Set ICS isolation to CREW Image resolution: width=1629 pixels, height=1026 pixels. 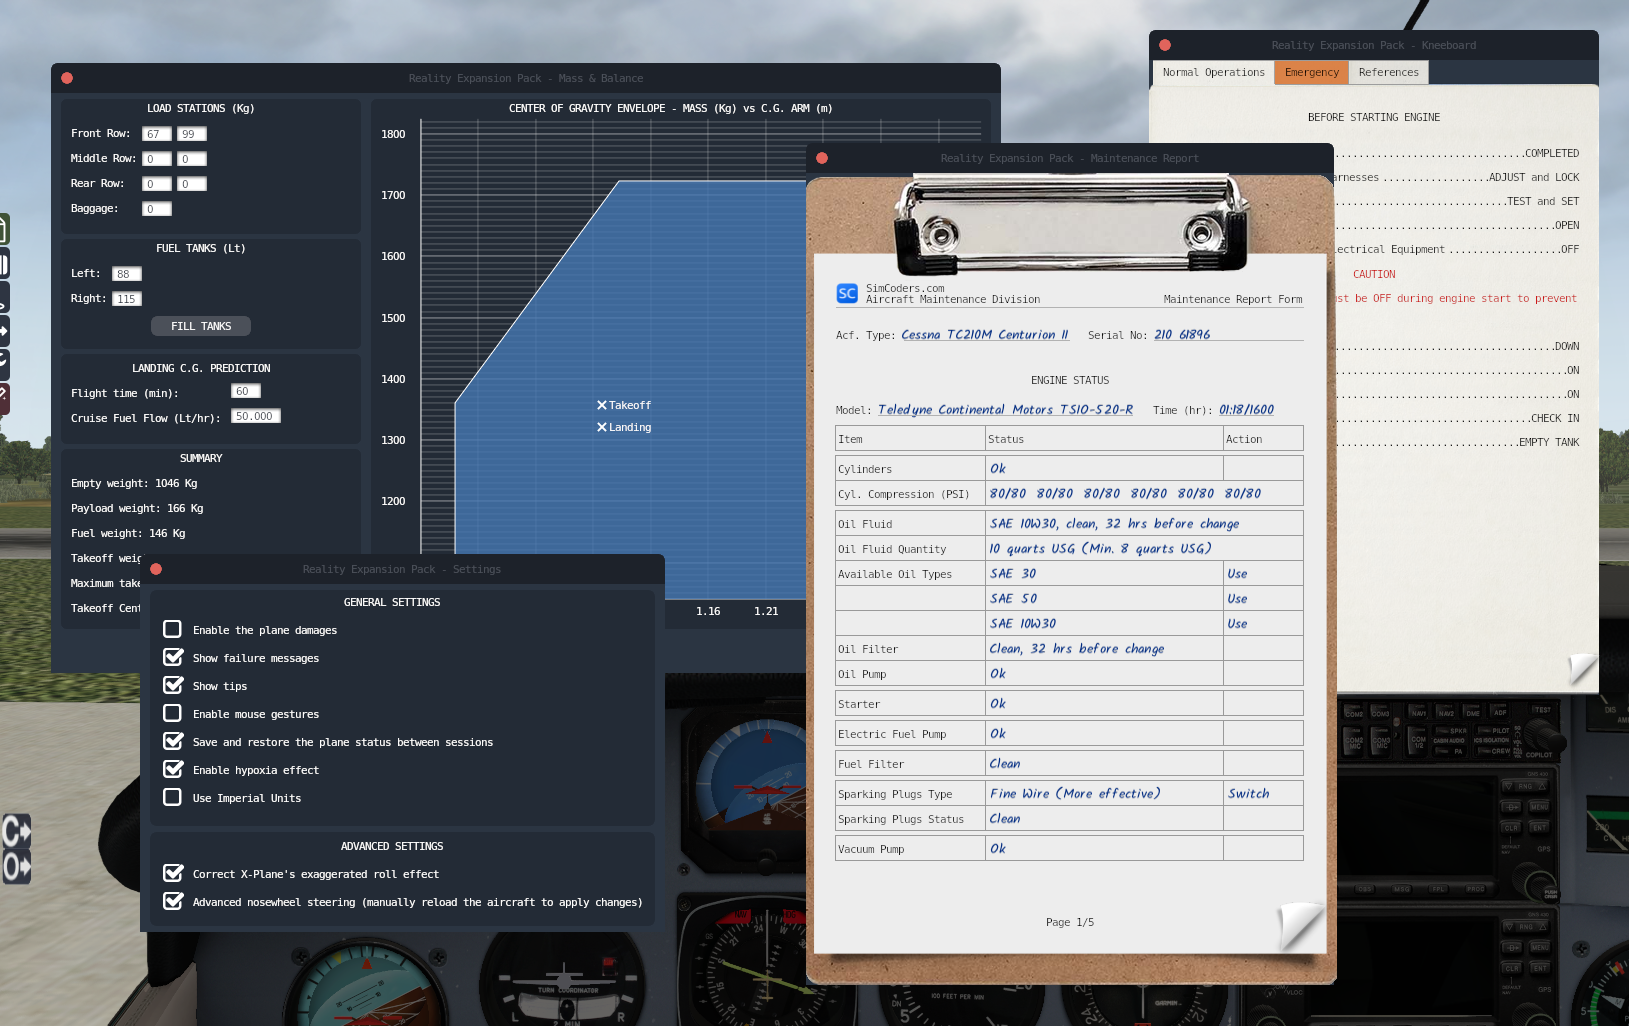point(1494,751)
